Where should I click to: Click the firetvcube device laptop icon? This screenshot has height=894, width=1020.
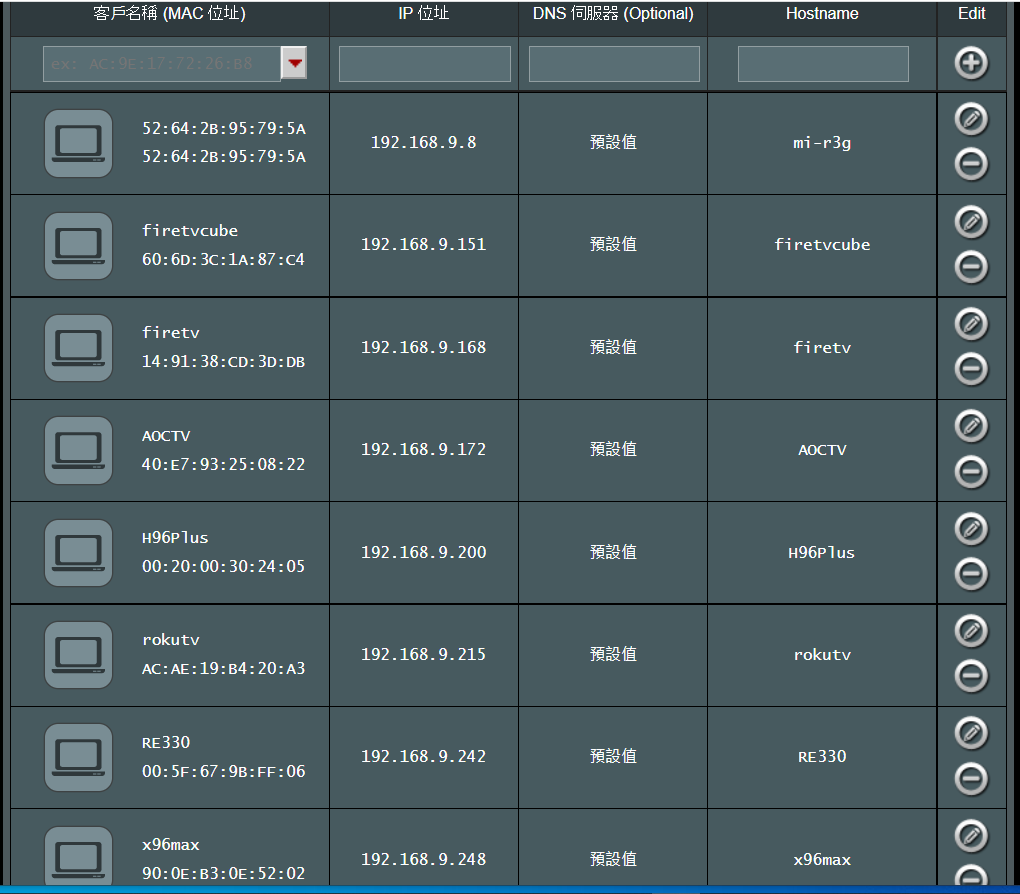coord(79,245)
